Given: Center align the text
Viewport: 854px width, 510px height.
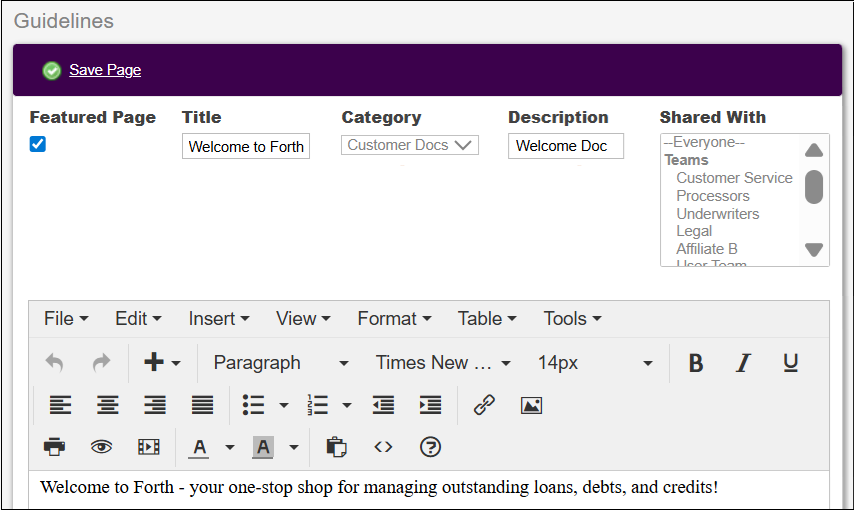Looking at the screenshot, I should (x=108, y=405).
